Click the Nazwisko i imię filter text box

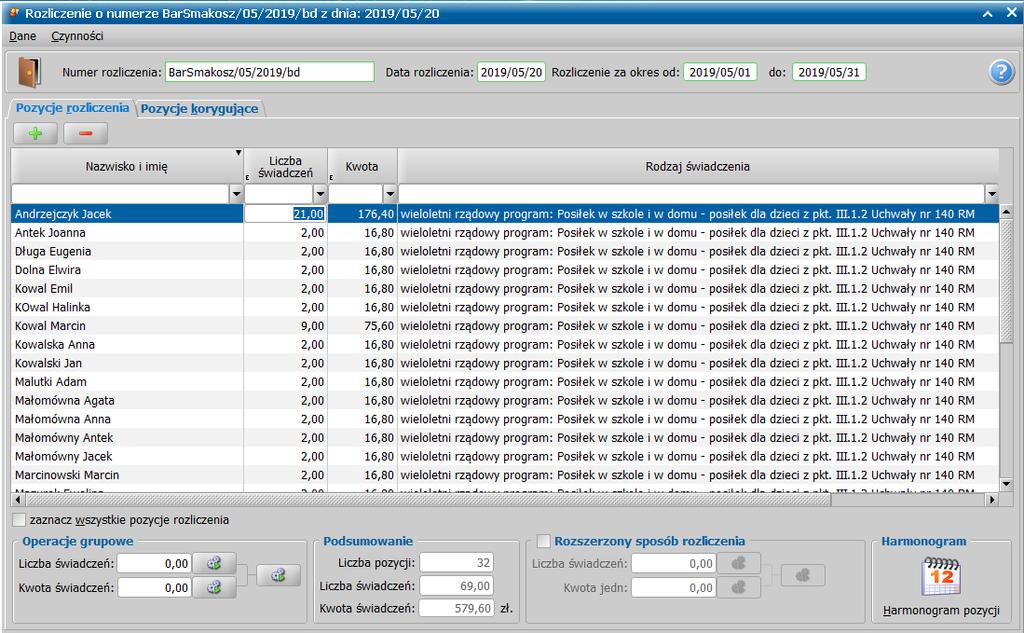tap(120, 193)
